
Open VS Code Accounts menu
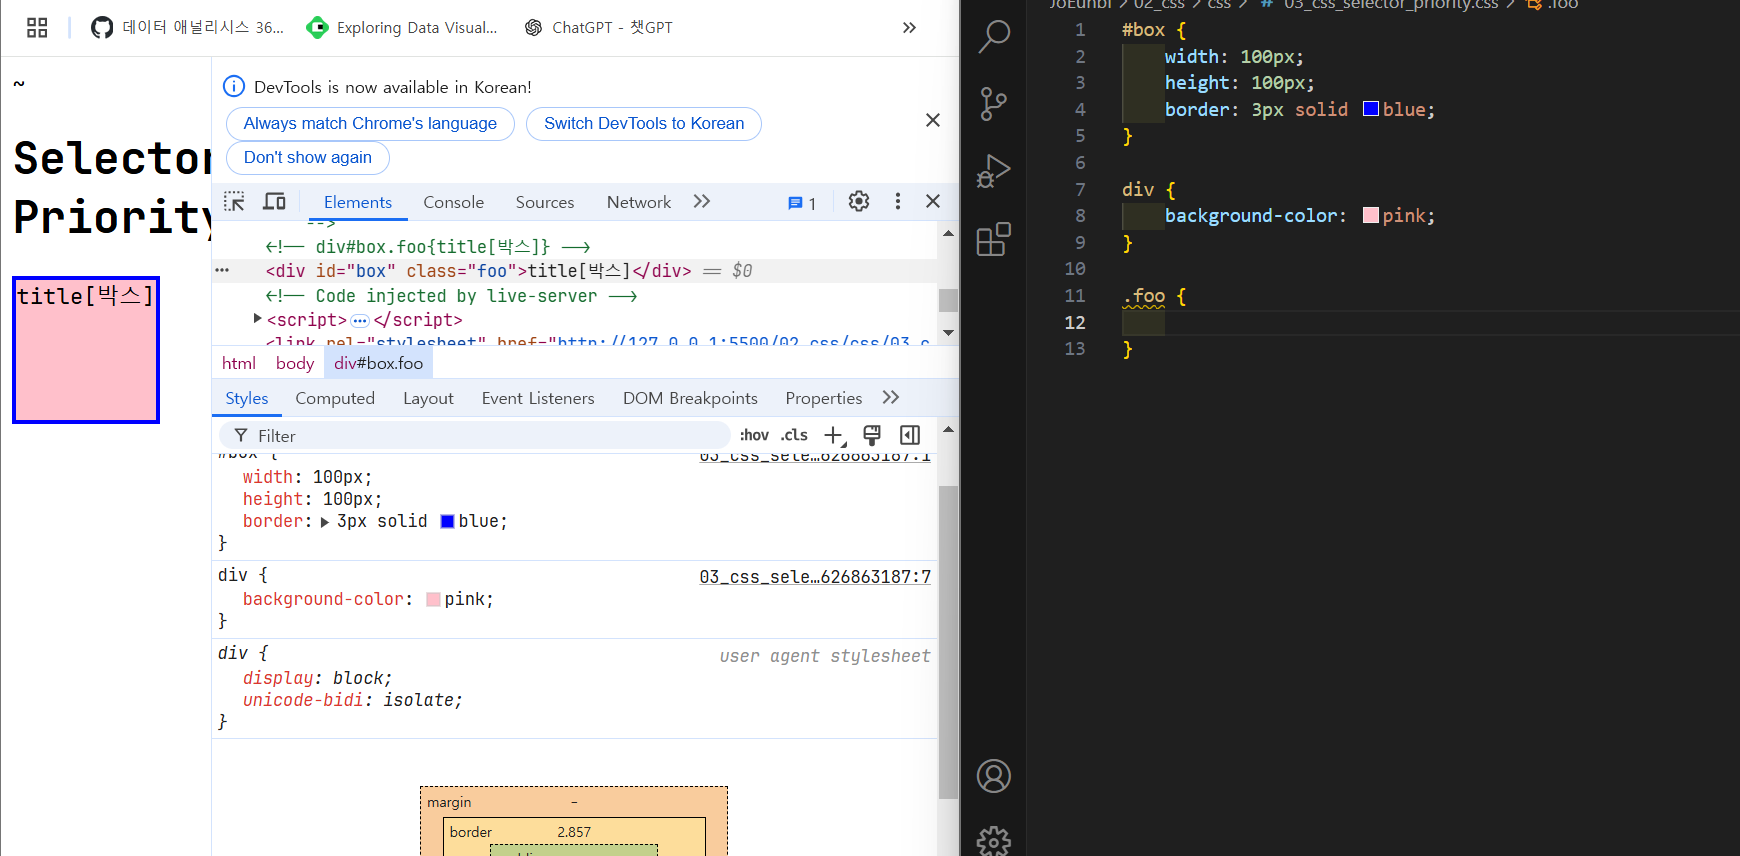pyautogui.click(x=993, y=776)
